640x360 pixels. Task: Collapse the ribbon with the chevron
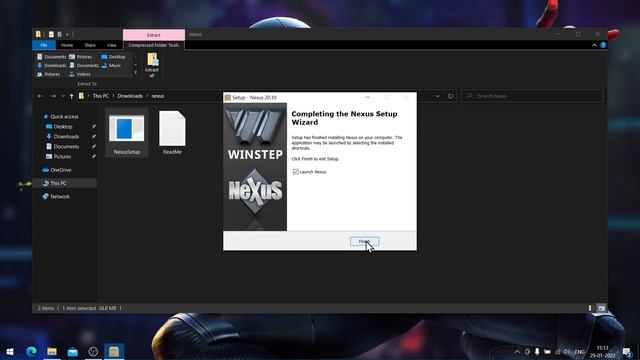coord(594,45)
